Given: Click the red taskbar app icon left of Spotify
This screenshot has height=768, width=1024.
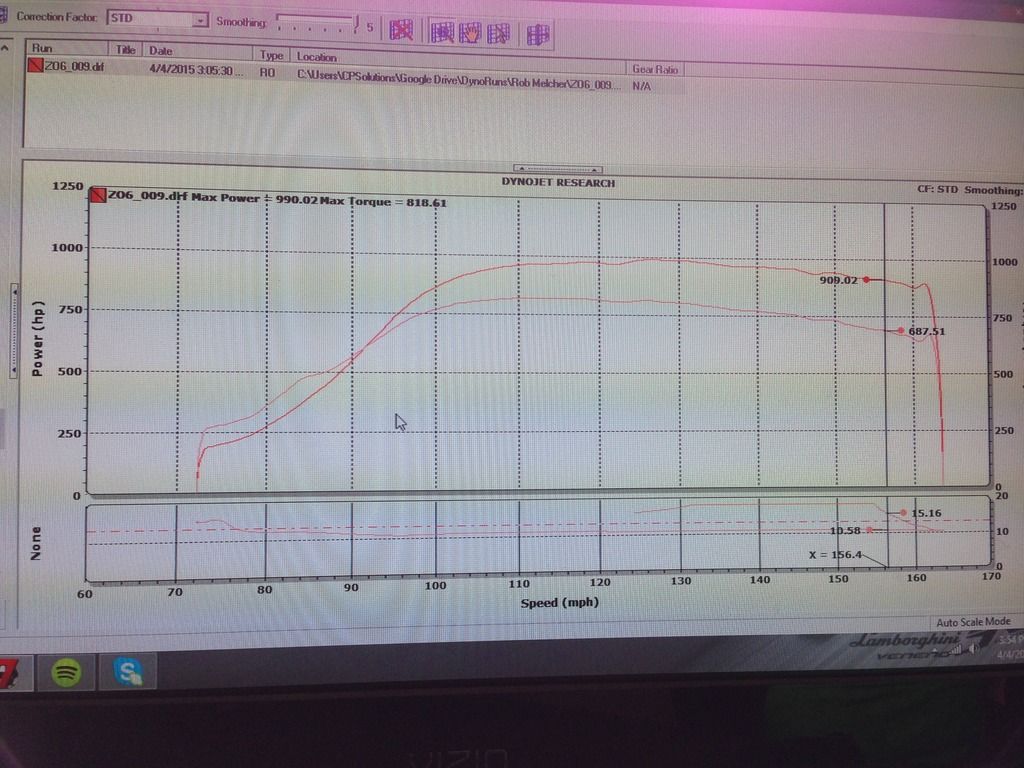Looking at the screenshot, I should click(x=6, y=673).
